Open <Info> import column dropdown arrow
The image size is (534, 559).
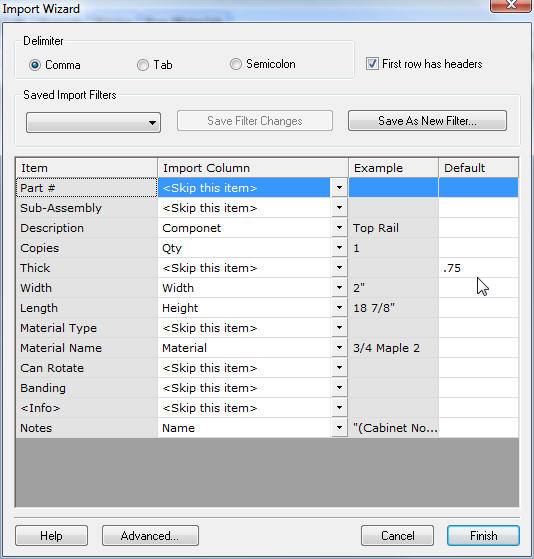339,407
